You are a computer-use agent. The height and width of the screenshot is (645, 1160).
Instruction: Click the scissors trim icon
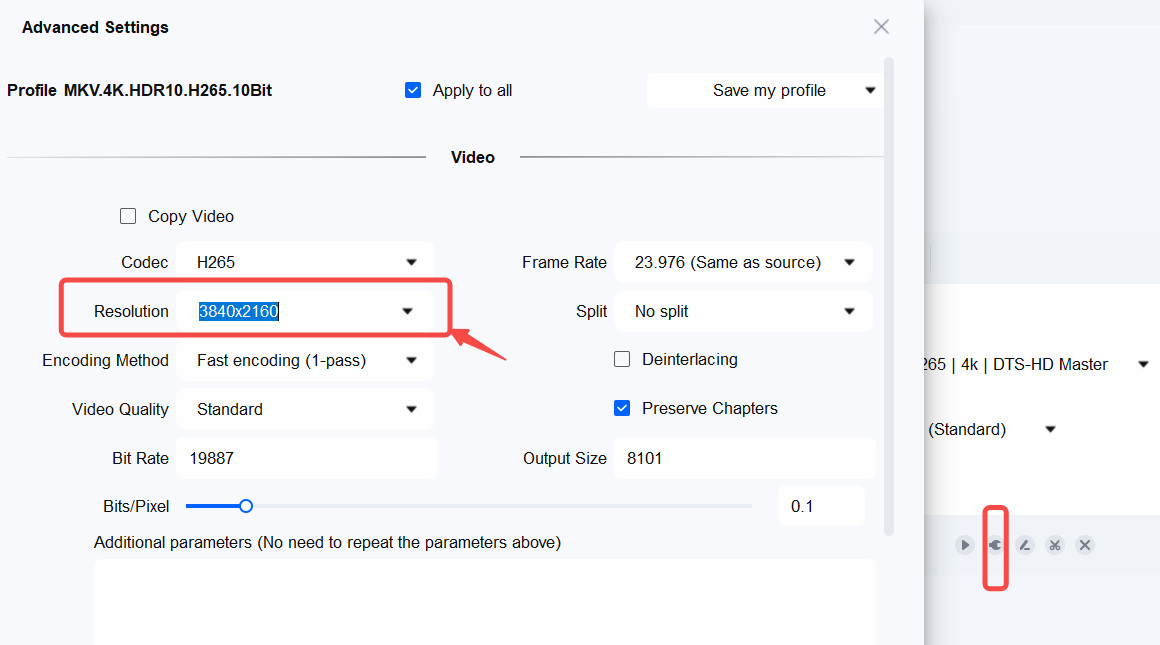pos(1055,545)
